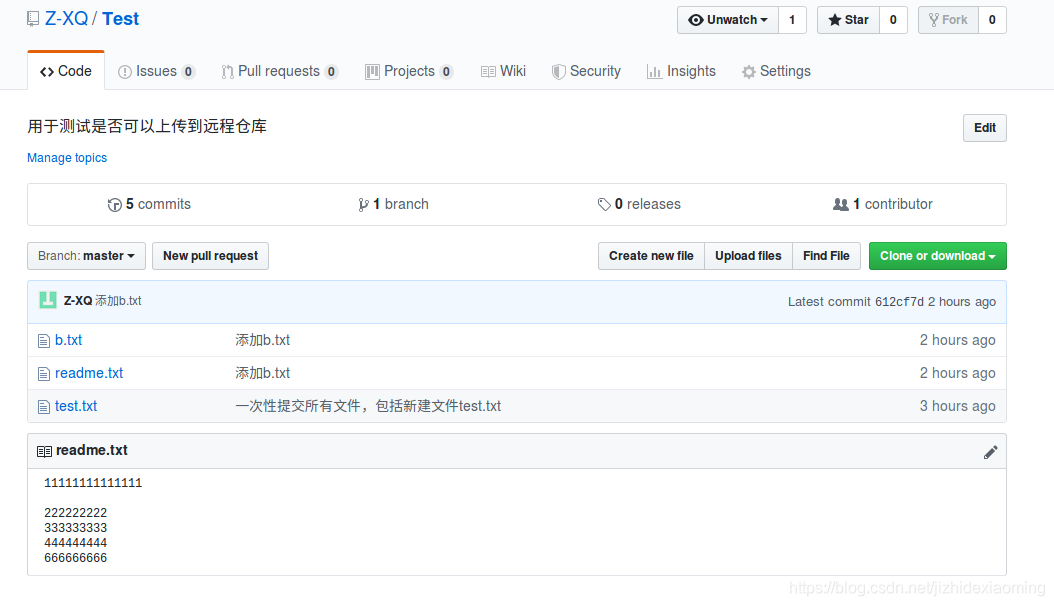Viewport: 1054px width, 606px height.
Task: Go to the Projects tab
Action: [x=409, y=71]
